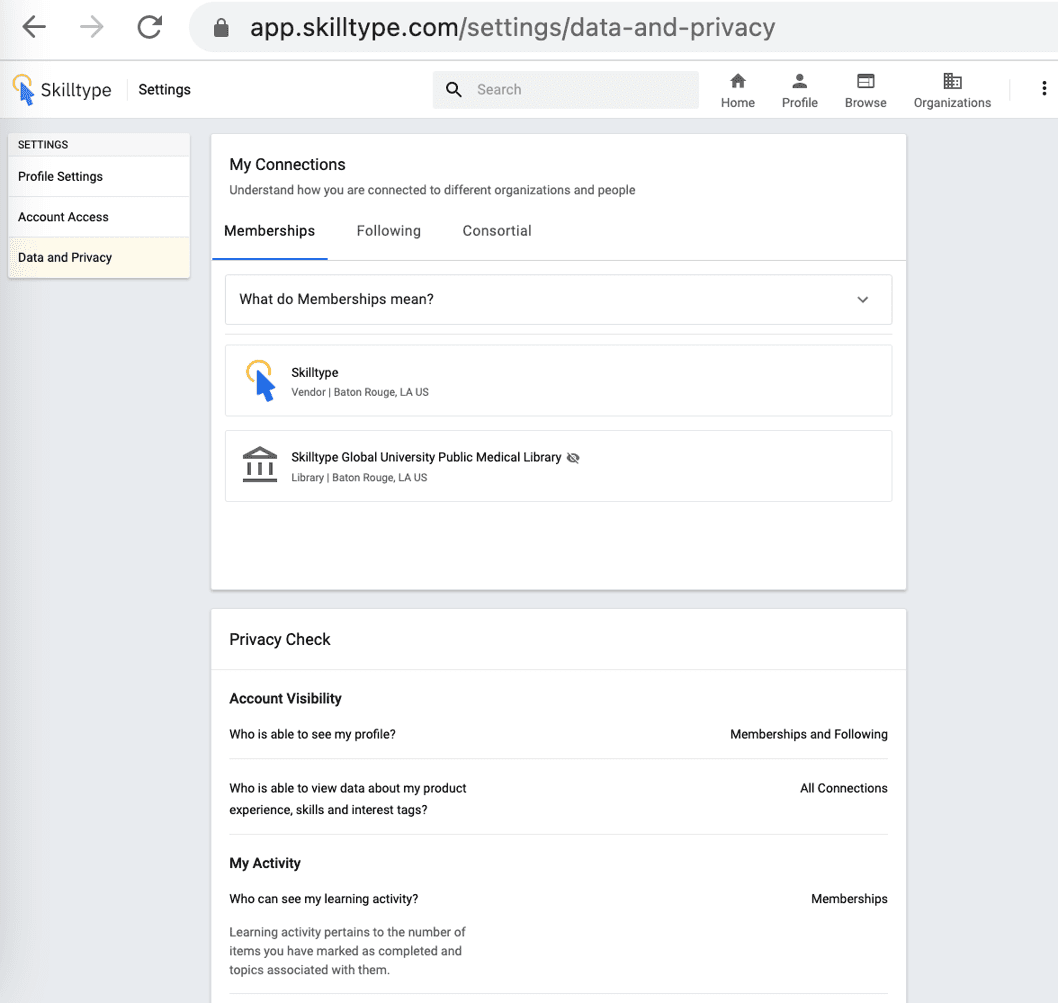Click the Settings label in header
The width and height of the screenshot is (1058, 1003).
165,90
